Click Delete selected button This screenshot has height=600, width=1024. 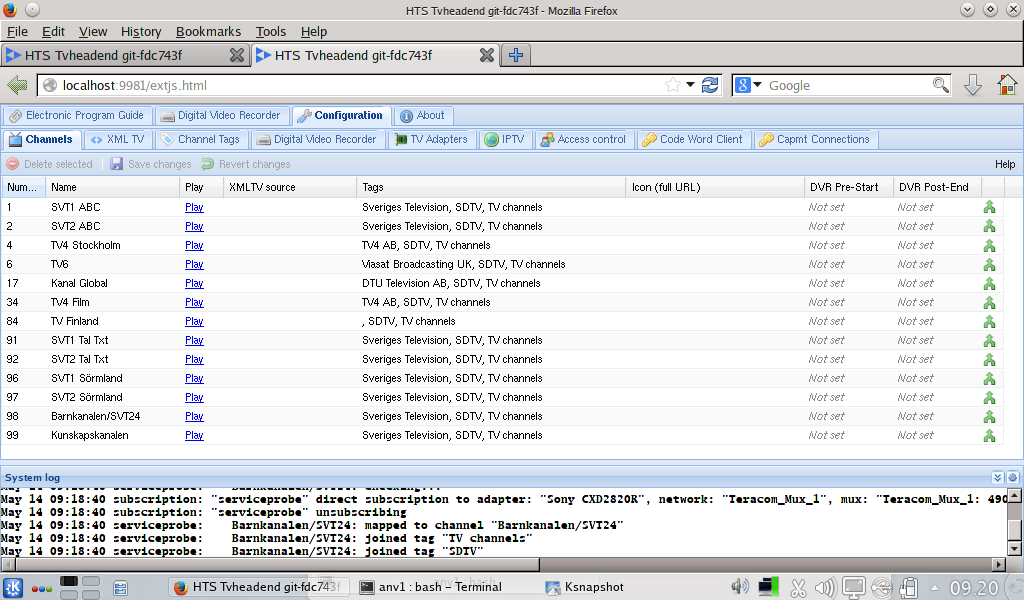click(x=50, y=165)
